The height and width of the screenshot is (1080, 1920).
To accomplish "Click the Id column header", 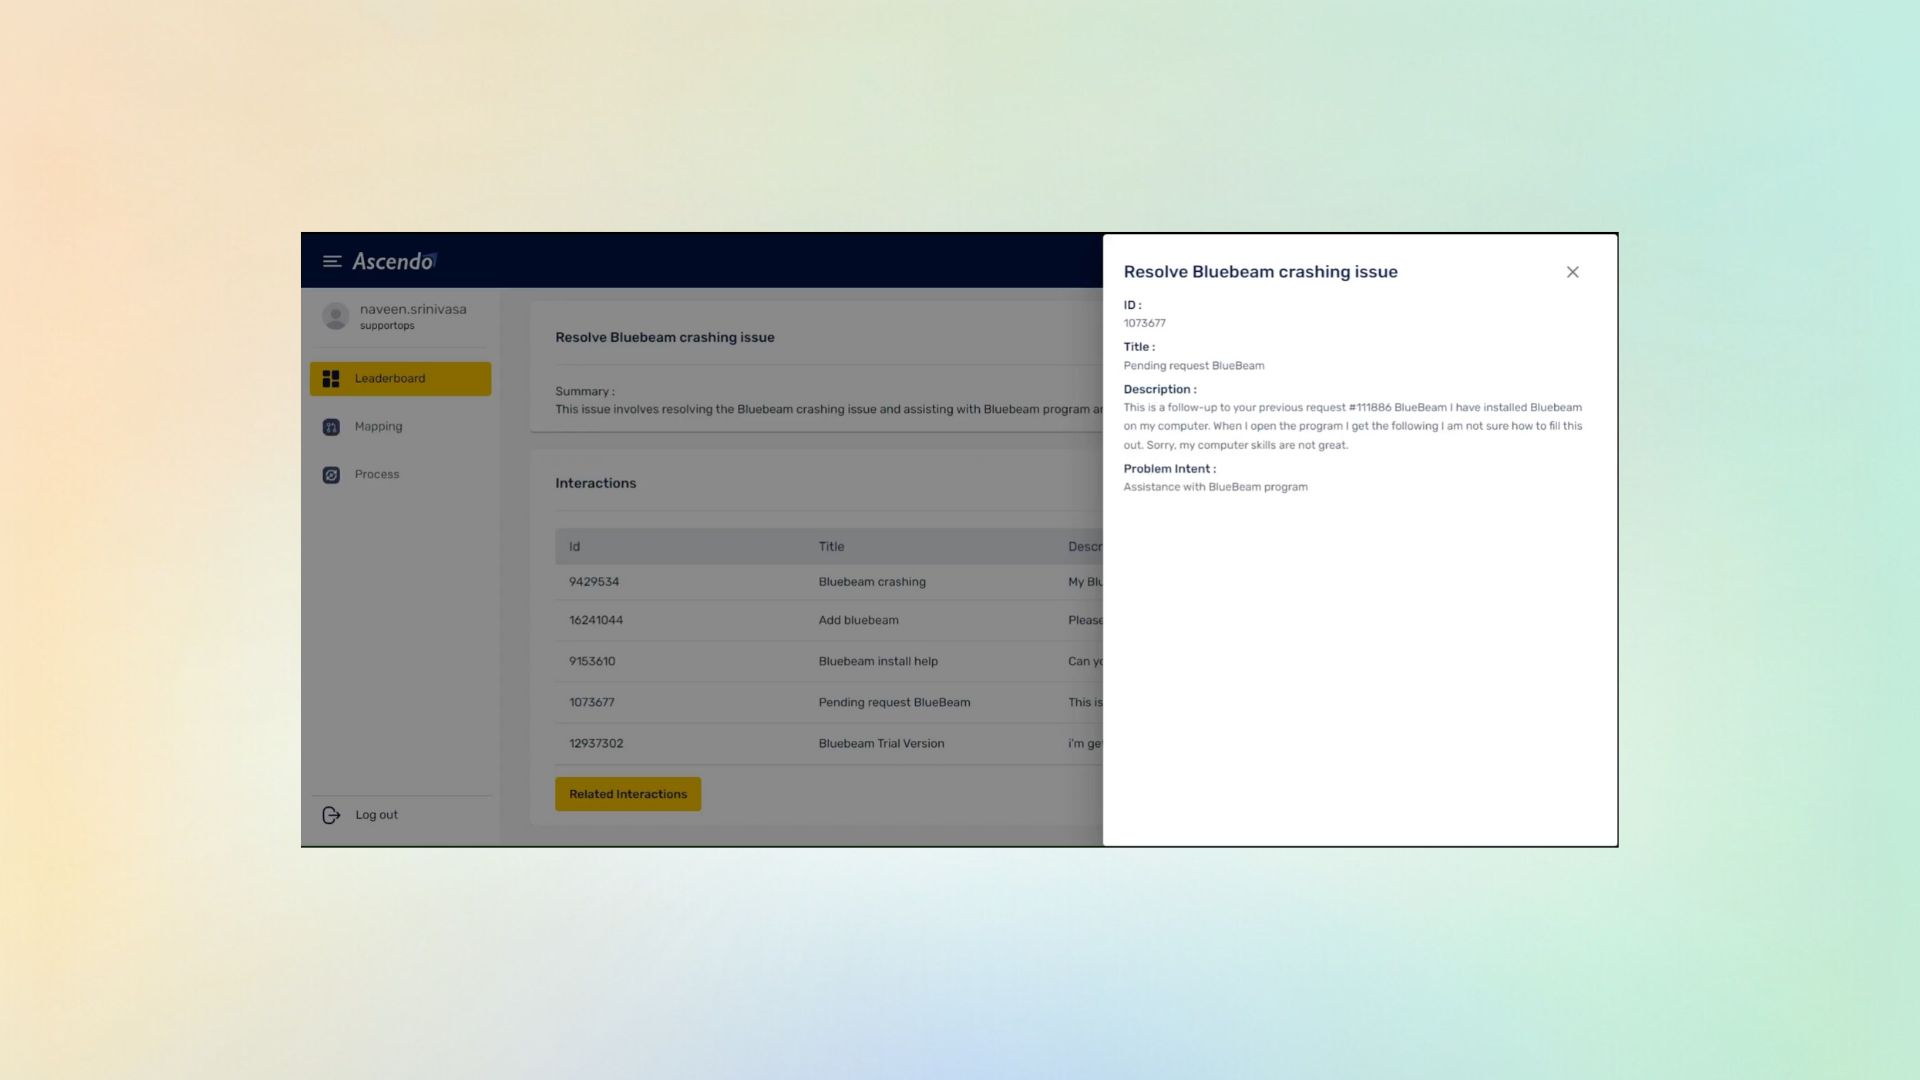I will 575,547.
